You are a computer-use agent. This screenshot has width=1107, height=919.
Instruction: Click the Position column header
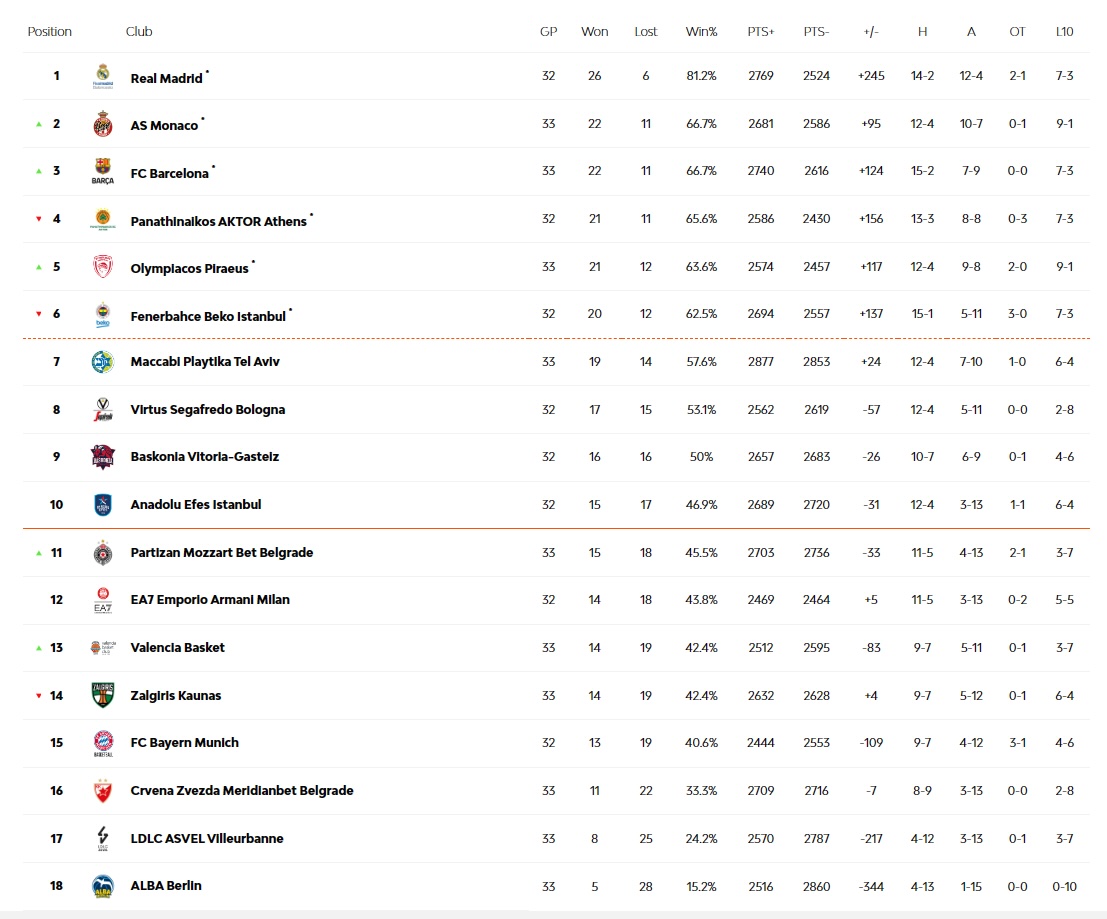tap(49, 32)
